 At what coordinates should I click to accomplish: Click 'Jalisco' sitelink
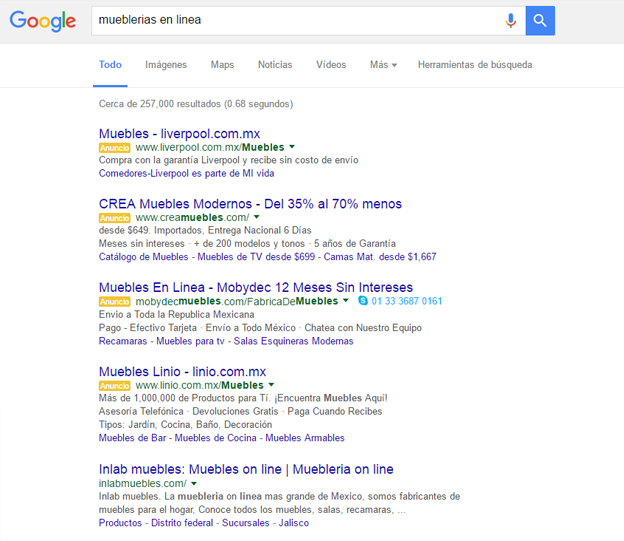pyautogui.click(x=294, y=523)
